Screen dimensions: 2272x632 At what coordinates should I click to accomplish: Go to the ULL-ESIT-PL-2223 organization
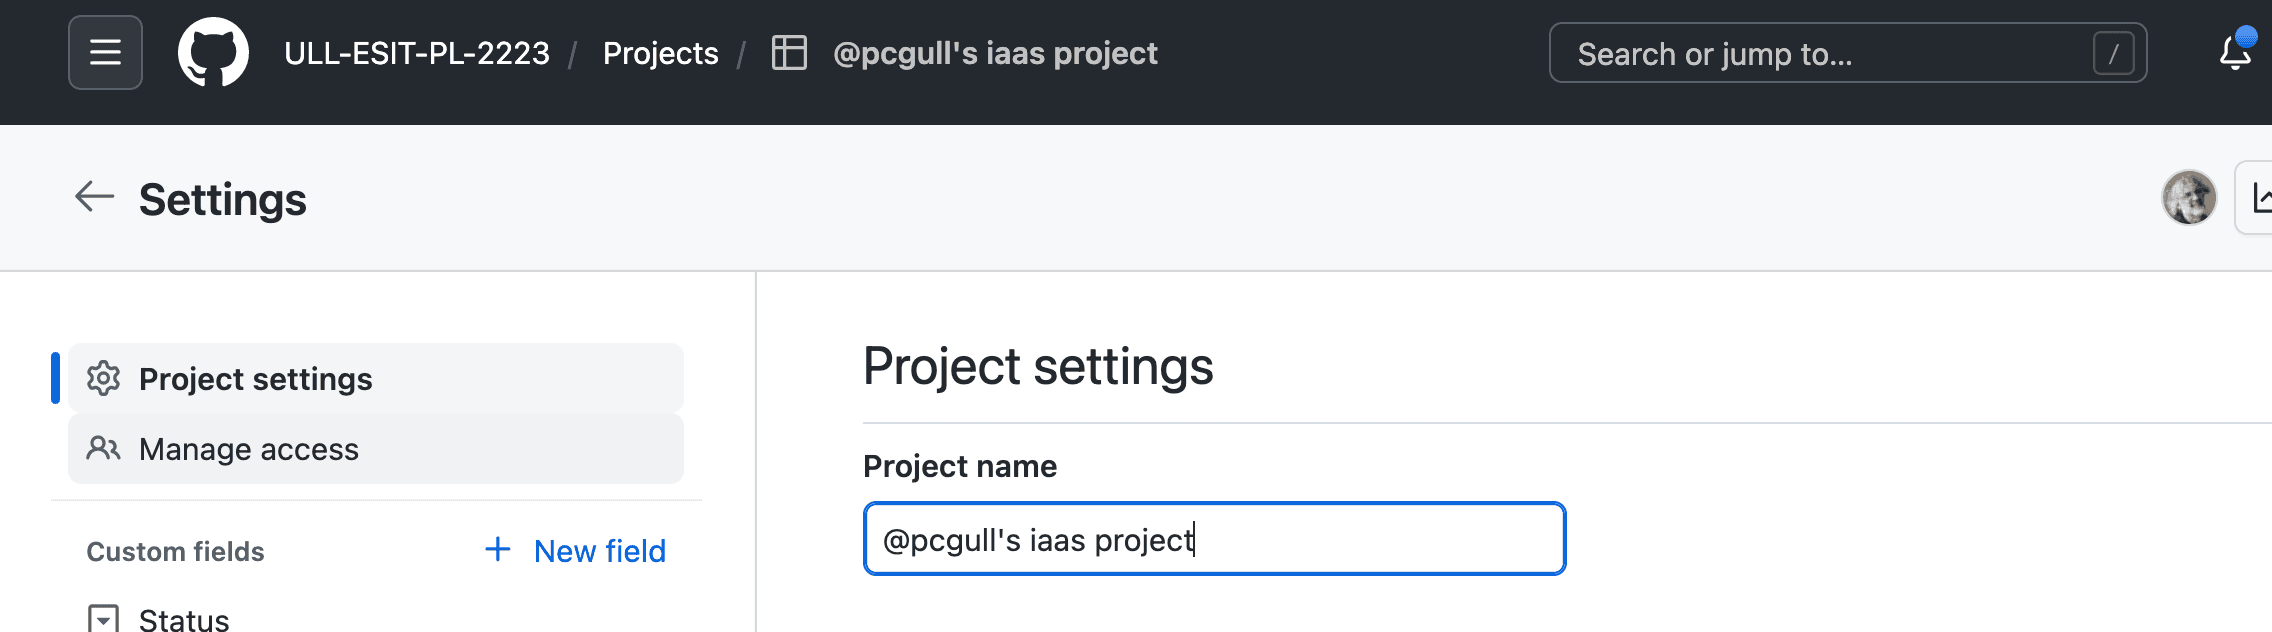pyautogui.click(x=417, y=53)
